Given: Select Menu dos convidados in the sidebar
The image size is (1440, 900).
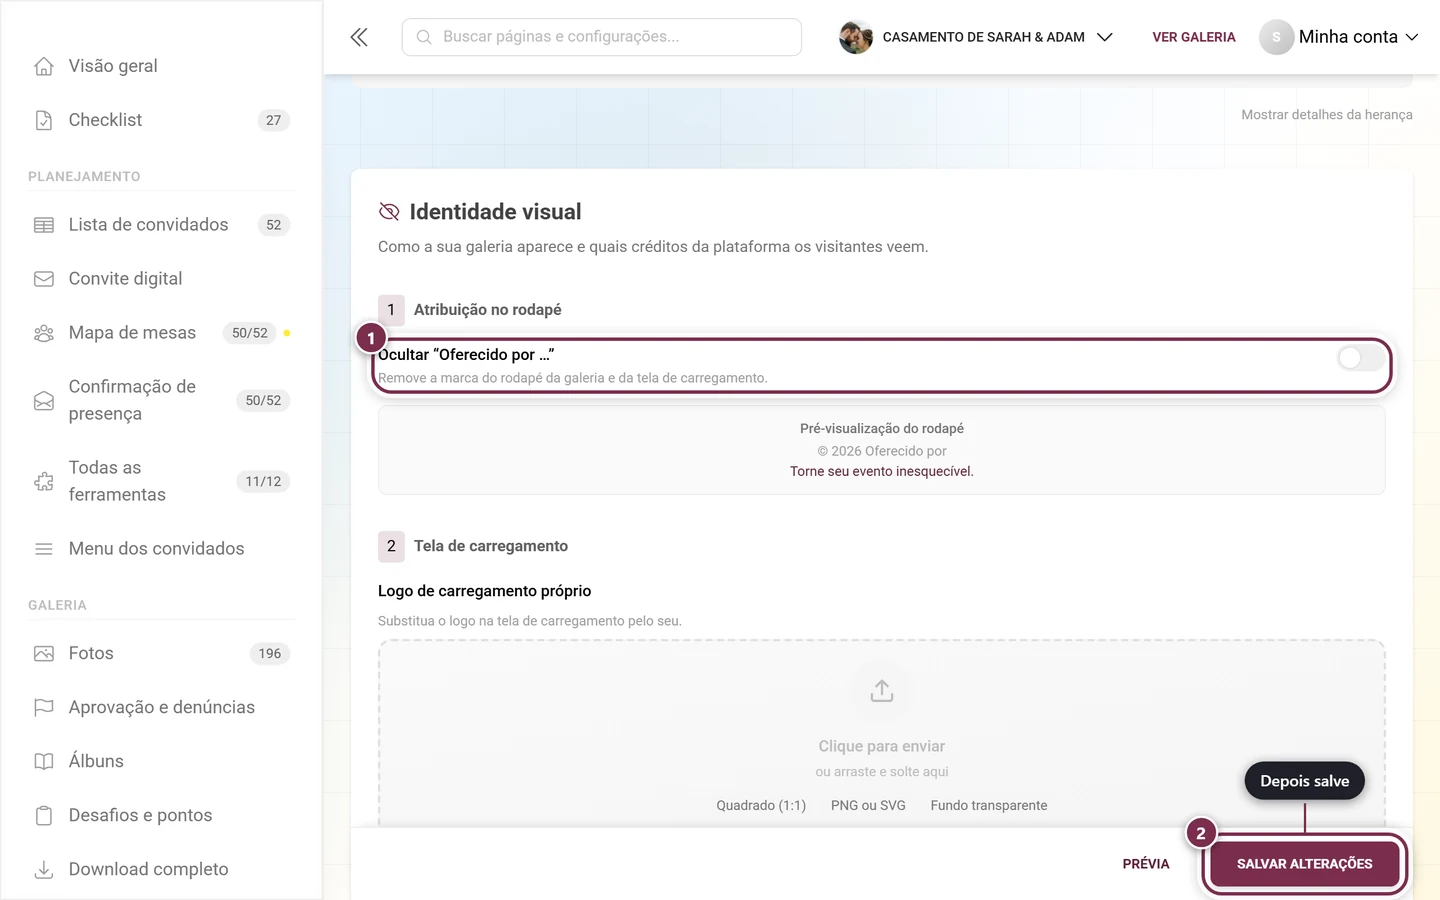Looking at the screenshot, I should 161,549.
